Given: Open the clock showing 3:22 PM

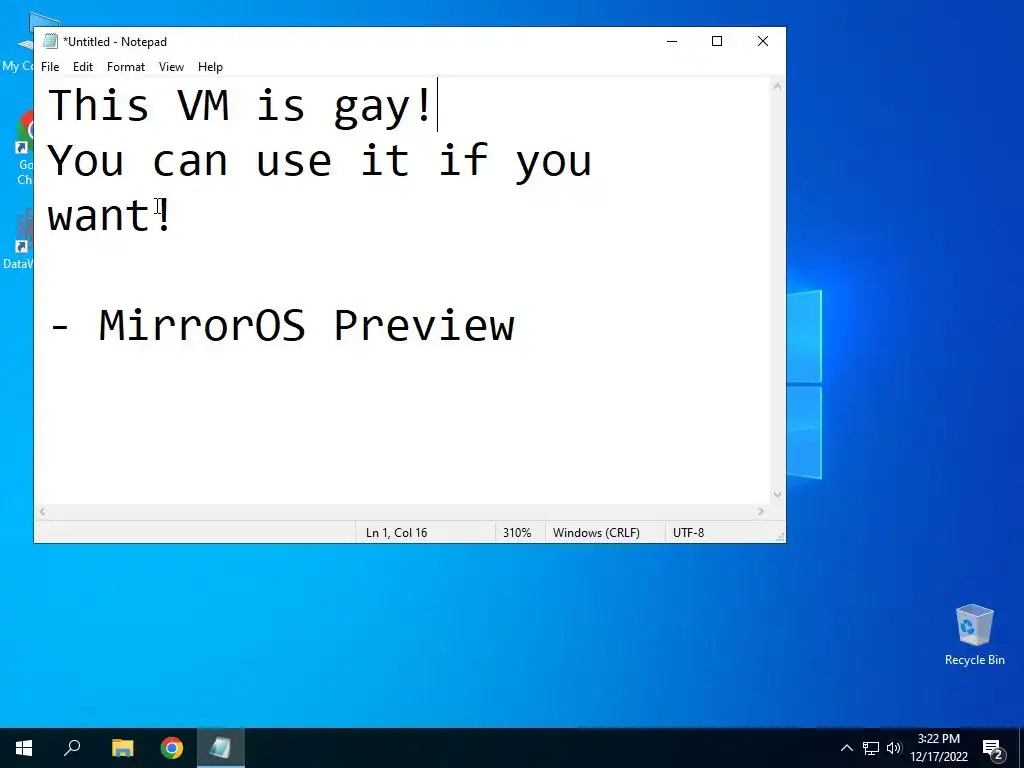Looking at the screenshot, I should click(x=938, y=748).
